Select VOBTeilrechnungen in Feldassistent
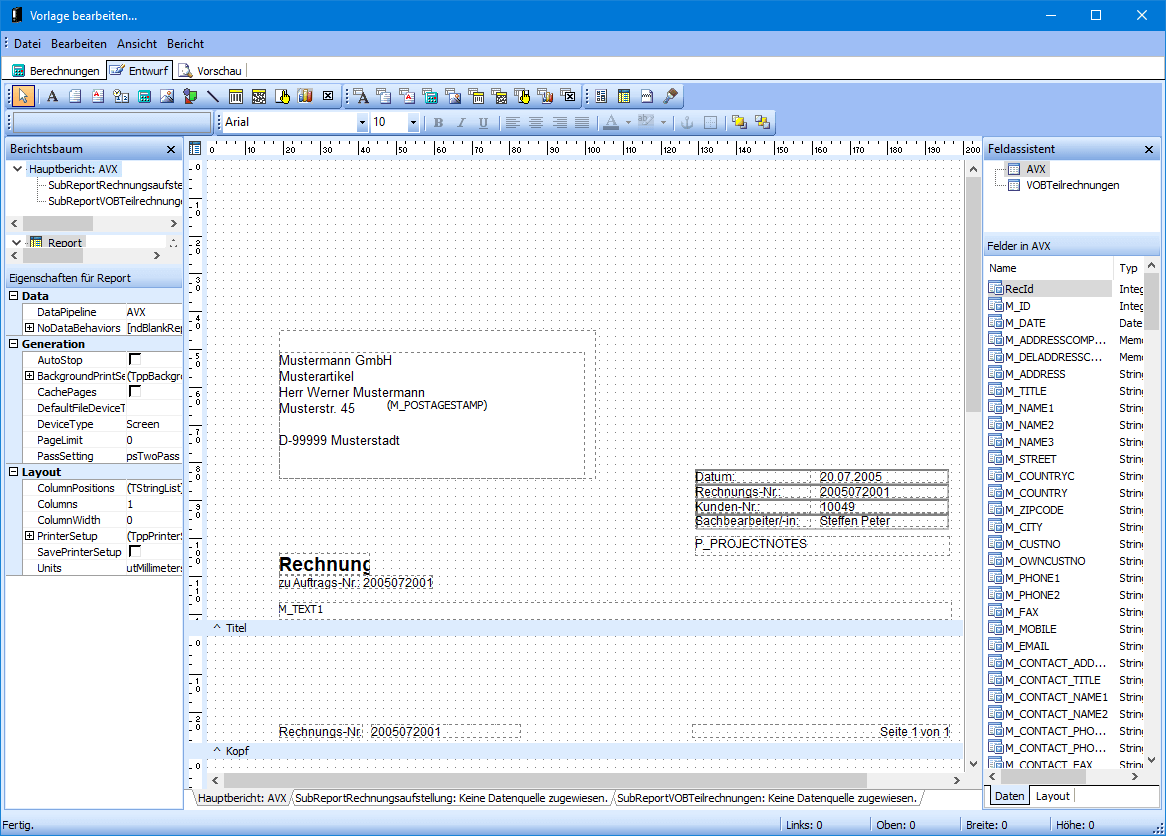The height and width of the screenshot is (836, 1166). [x=1072, y=185]
